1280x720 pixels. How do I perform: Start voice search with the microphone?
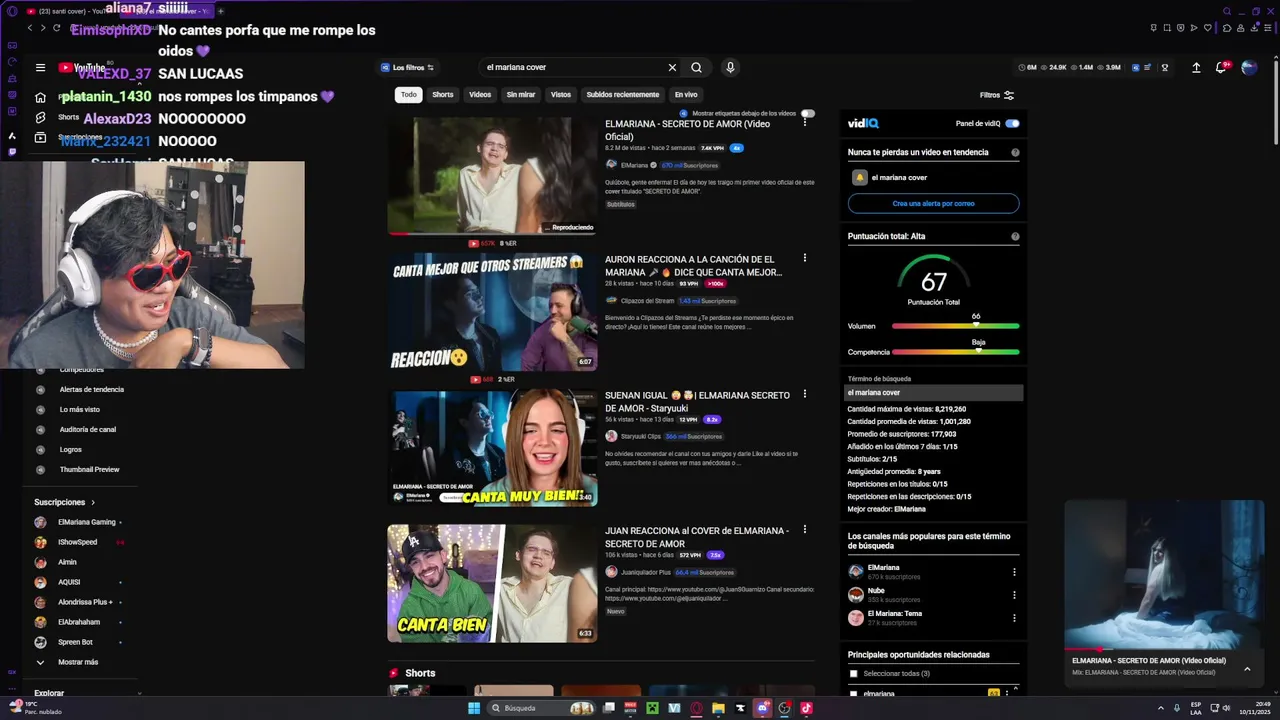730,67
